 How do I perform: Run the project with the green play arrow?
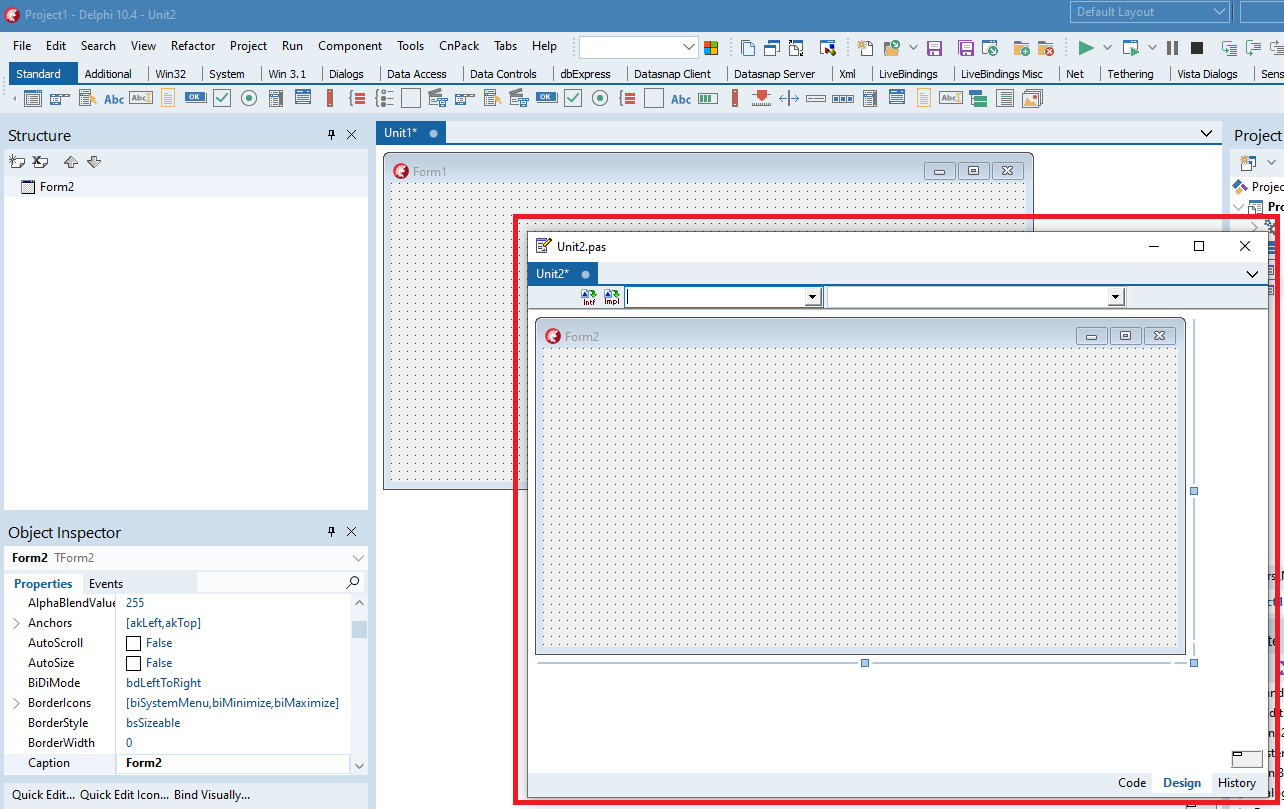tap(1087, 47)
